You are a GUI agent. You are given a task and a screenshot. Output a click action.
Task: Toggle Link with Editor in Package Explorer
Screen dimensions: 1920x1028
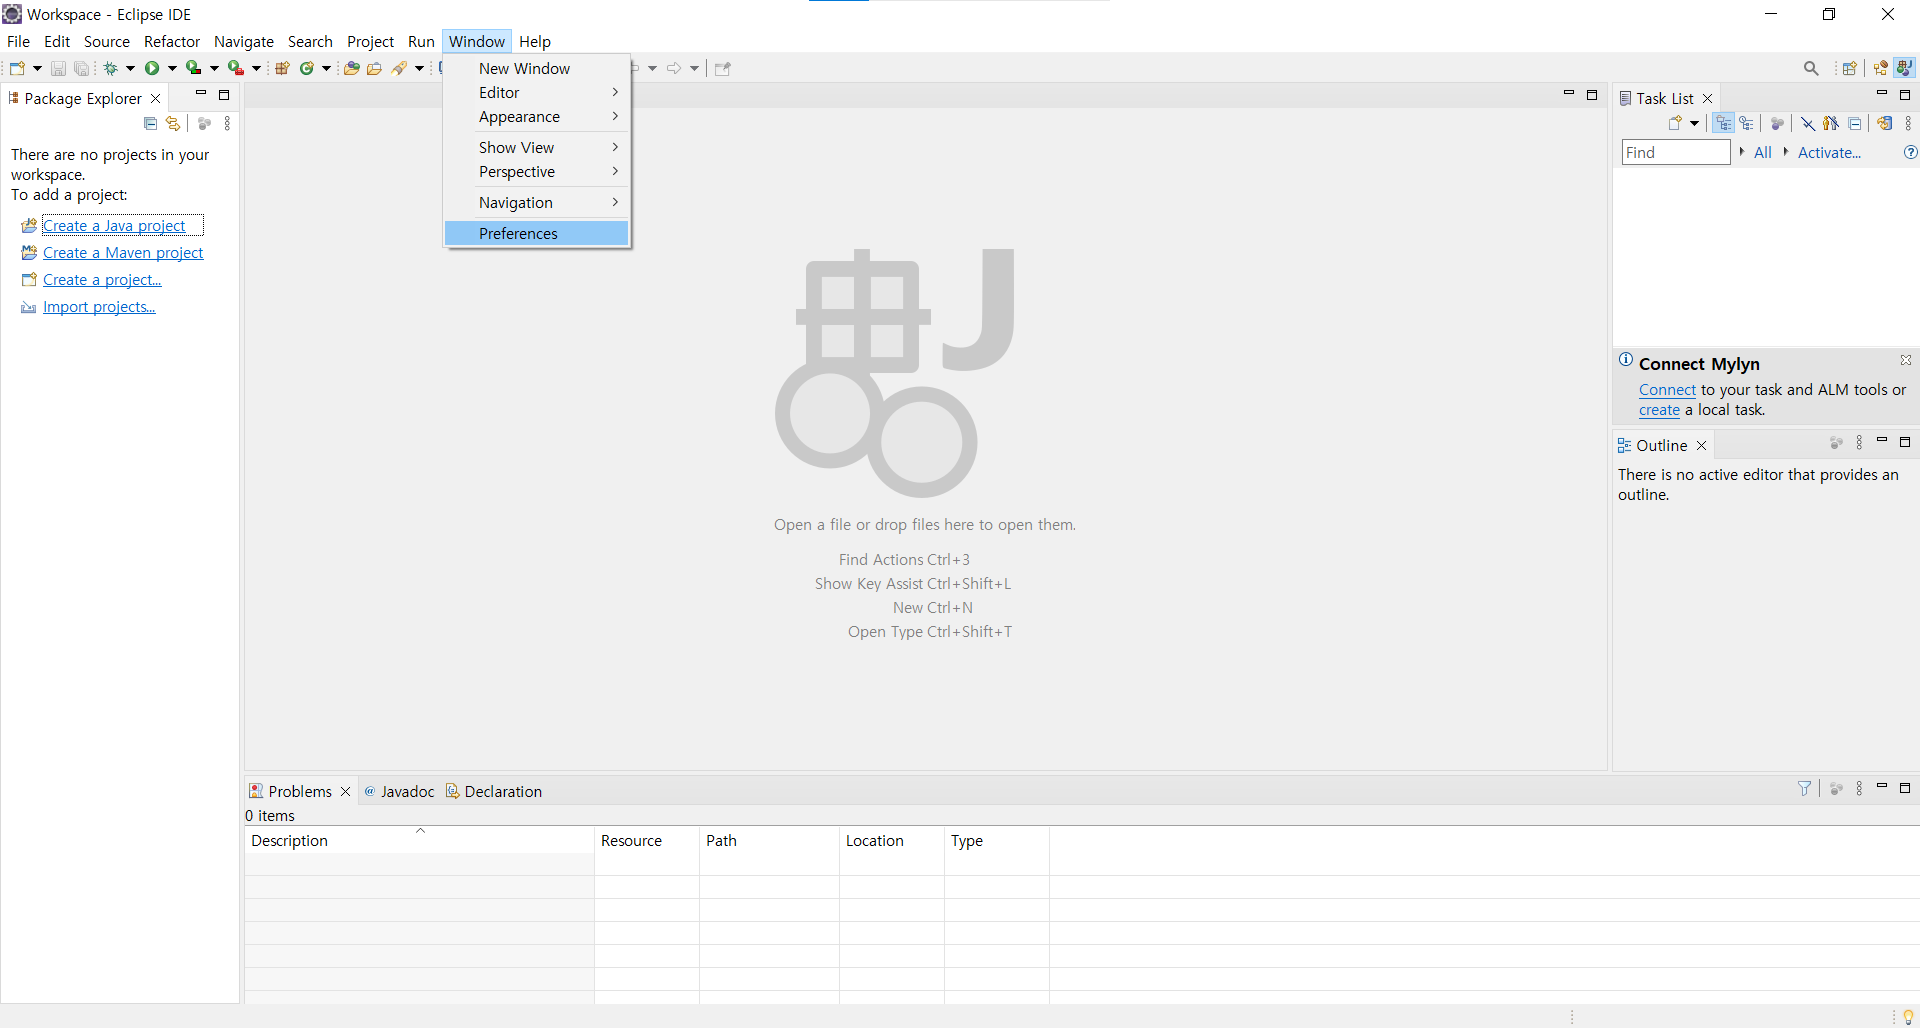tap(173, 124)
